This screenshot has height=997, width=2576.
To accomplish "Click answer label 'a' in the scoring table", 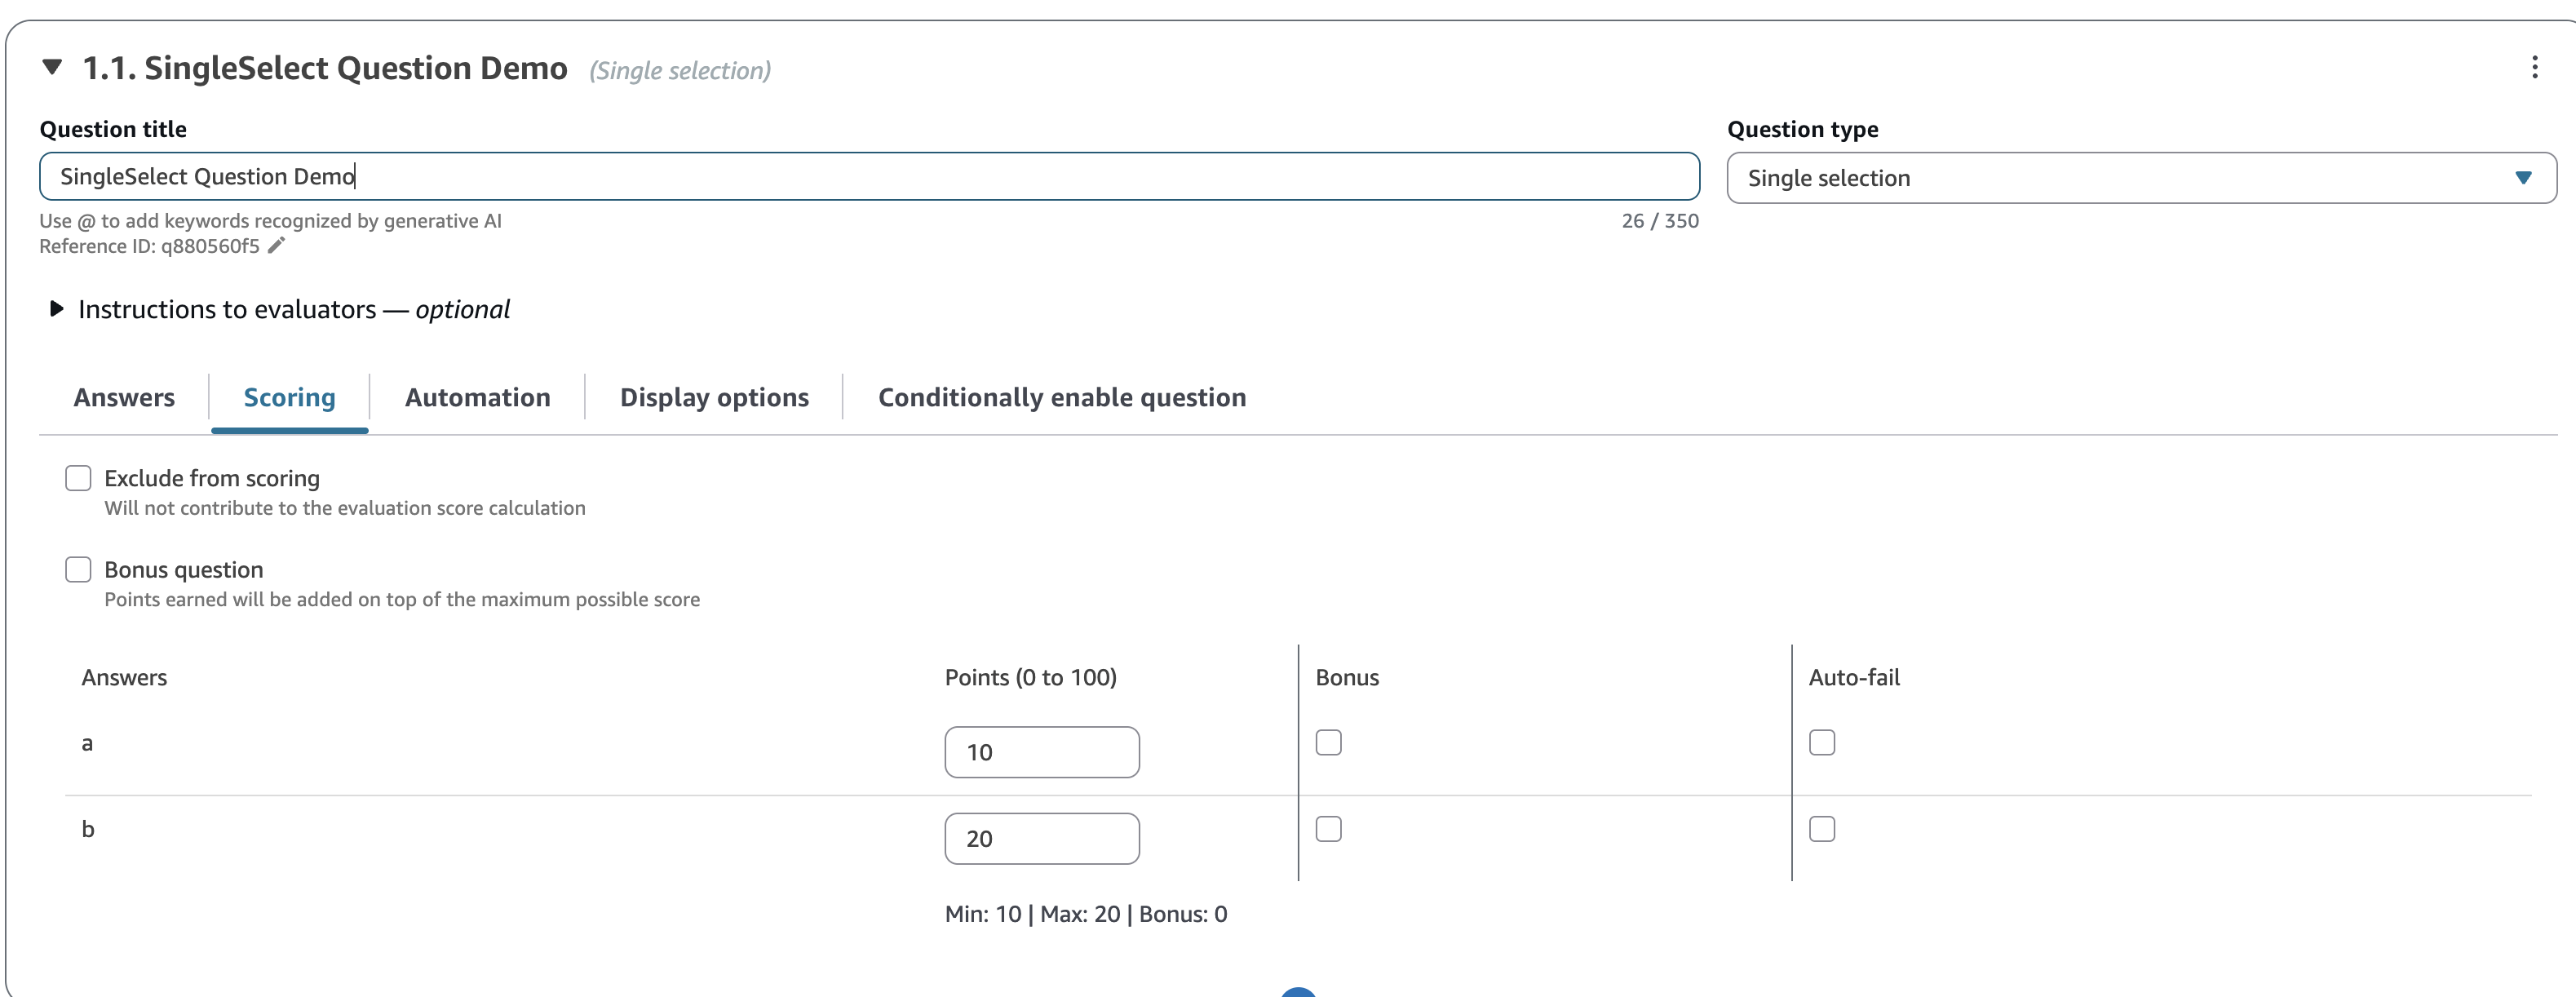I will (x=87, y=743).
